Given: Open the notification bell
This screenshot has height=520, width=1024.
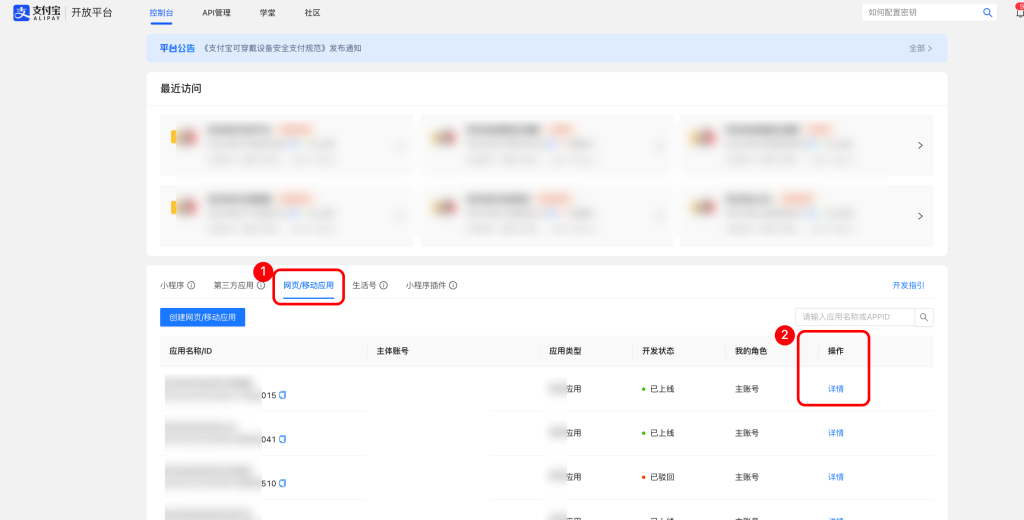Looking at the screenshot, I should [1018, 13].
